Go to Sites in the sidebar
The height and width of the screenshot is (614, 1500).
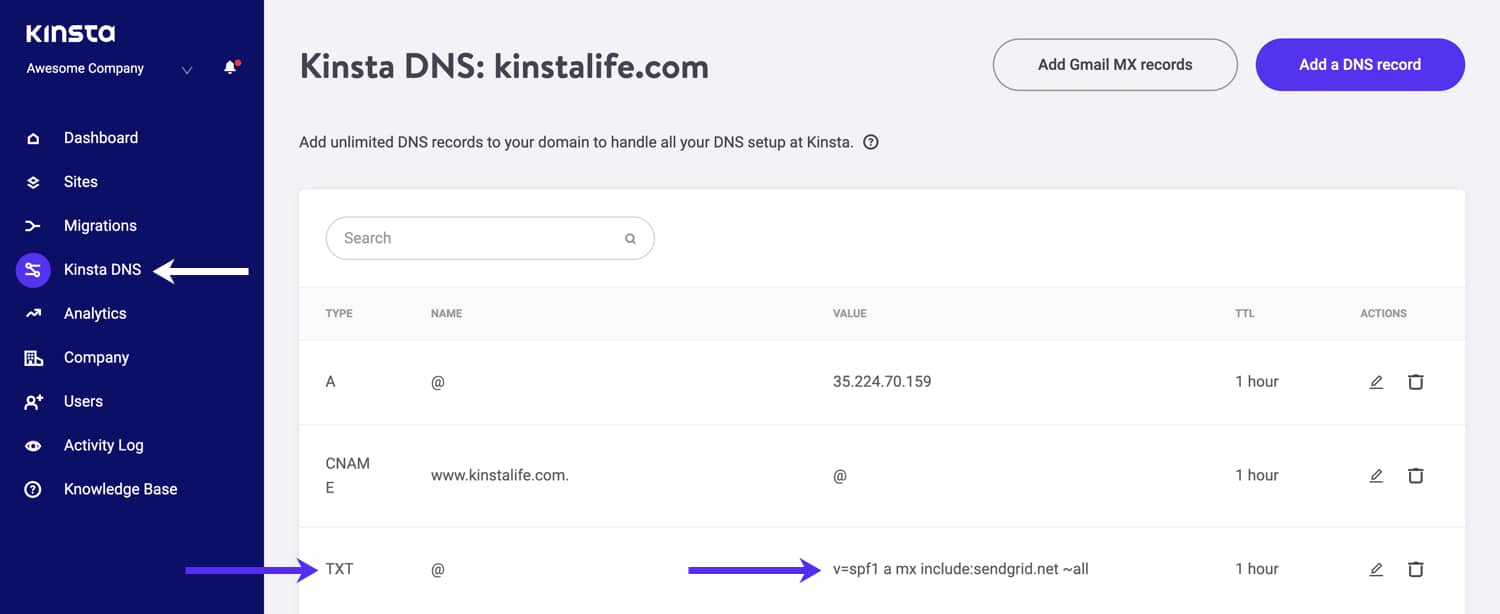click(x=81, y=182)
